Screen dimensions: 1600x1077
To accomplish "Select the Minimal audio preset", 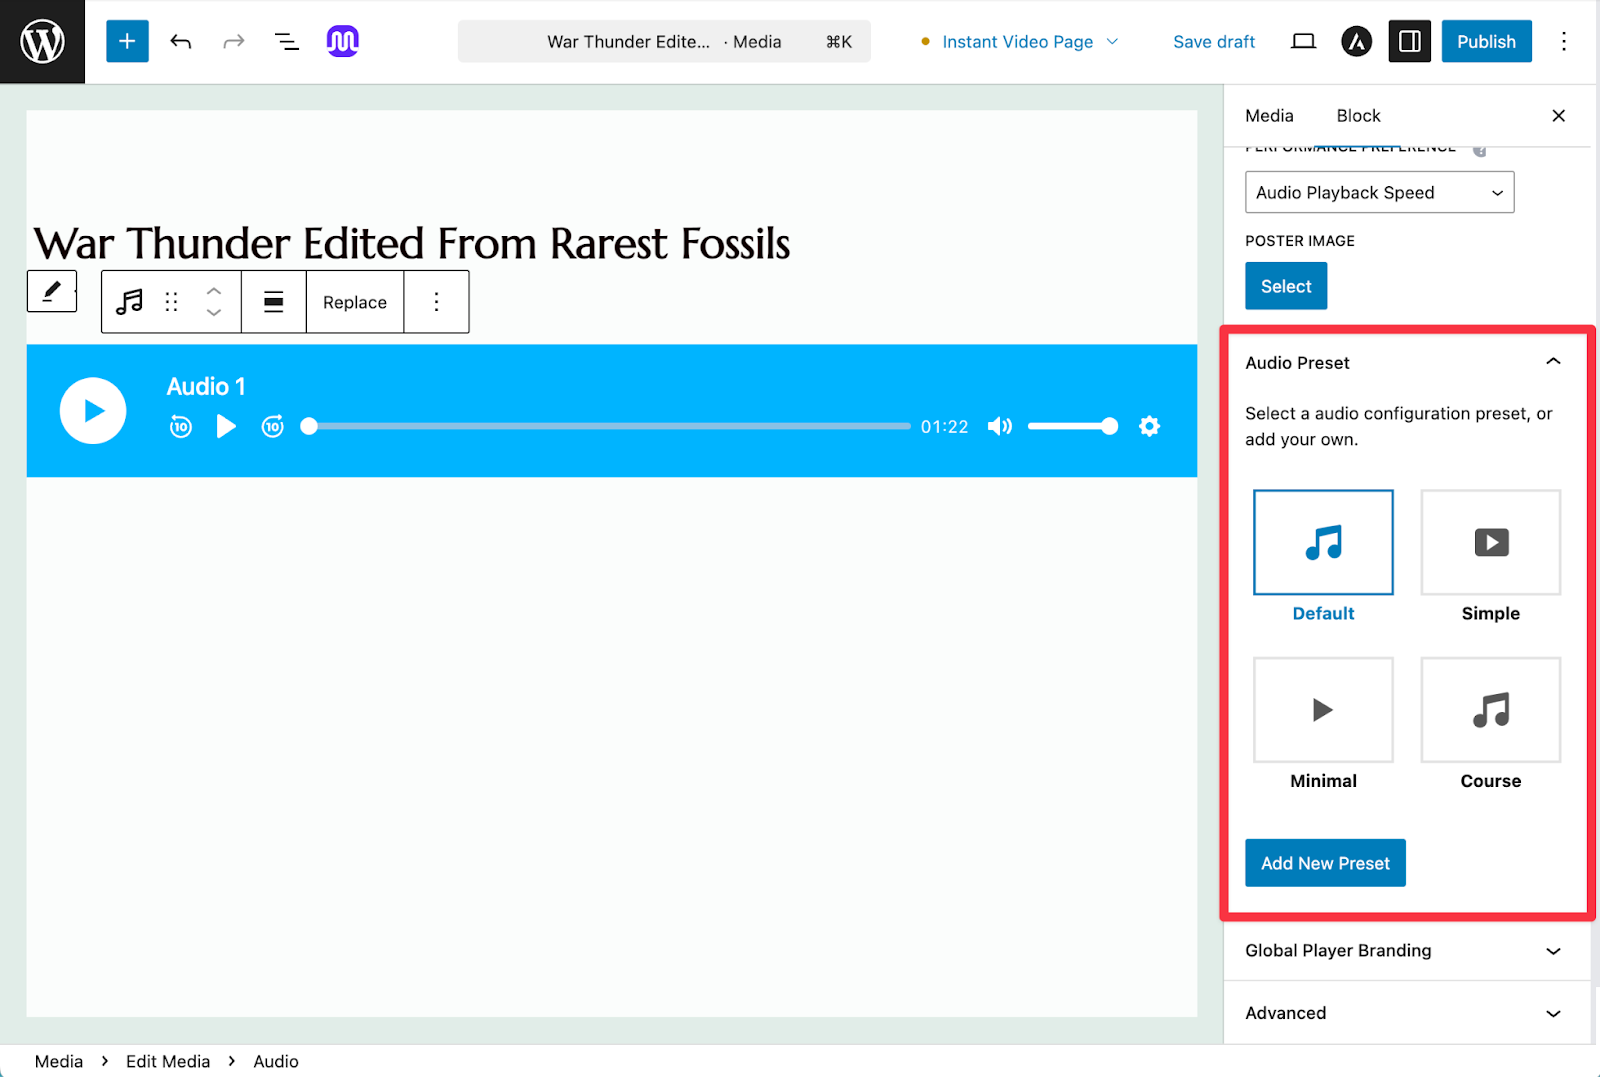I will [1322, 710].
